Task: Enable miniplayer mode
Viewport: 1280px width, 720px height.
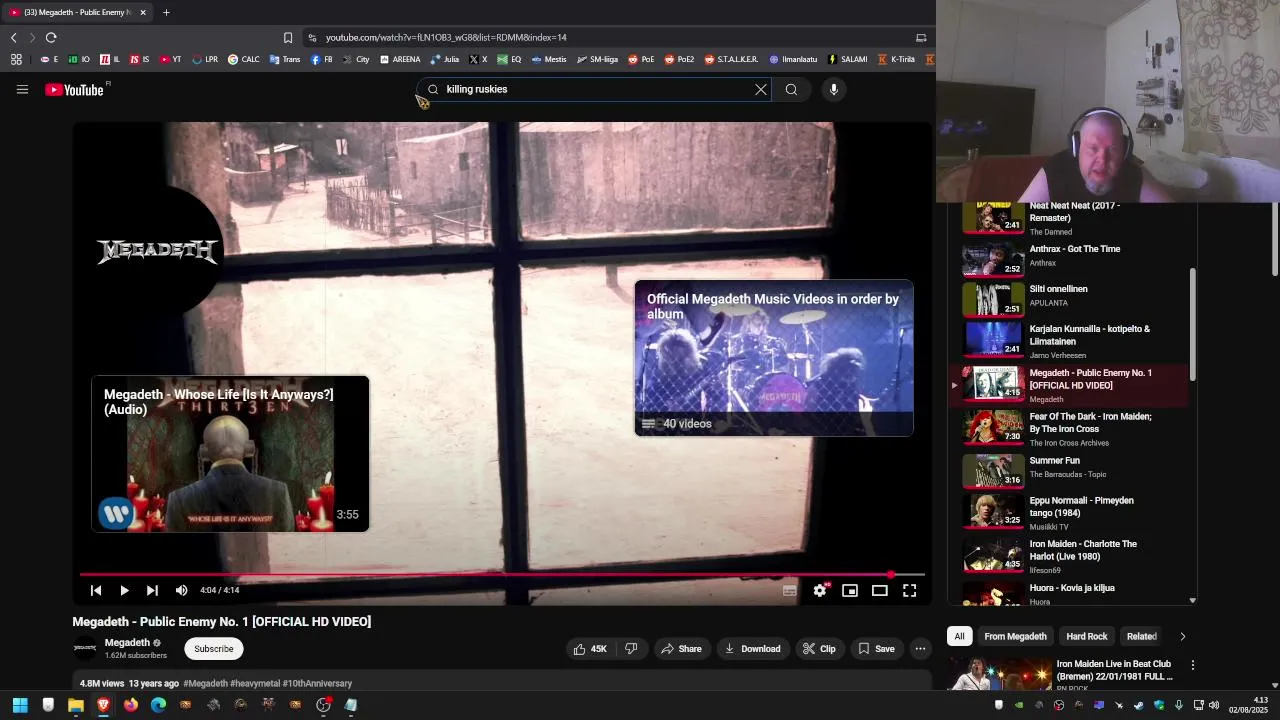Action: 850,590
